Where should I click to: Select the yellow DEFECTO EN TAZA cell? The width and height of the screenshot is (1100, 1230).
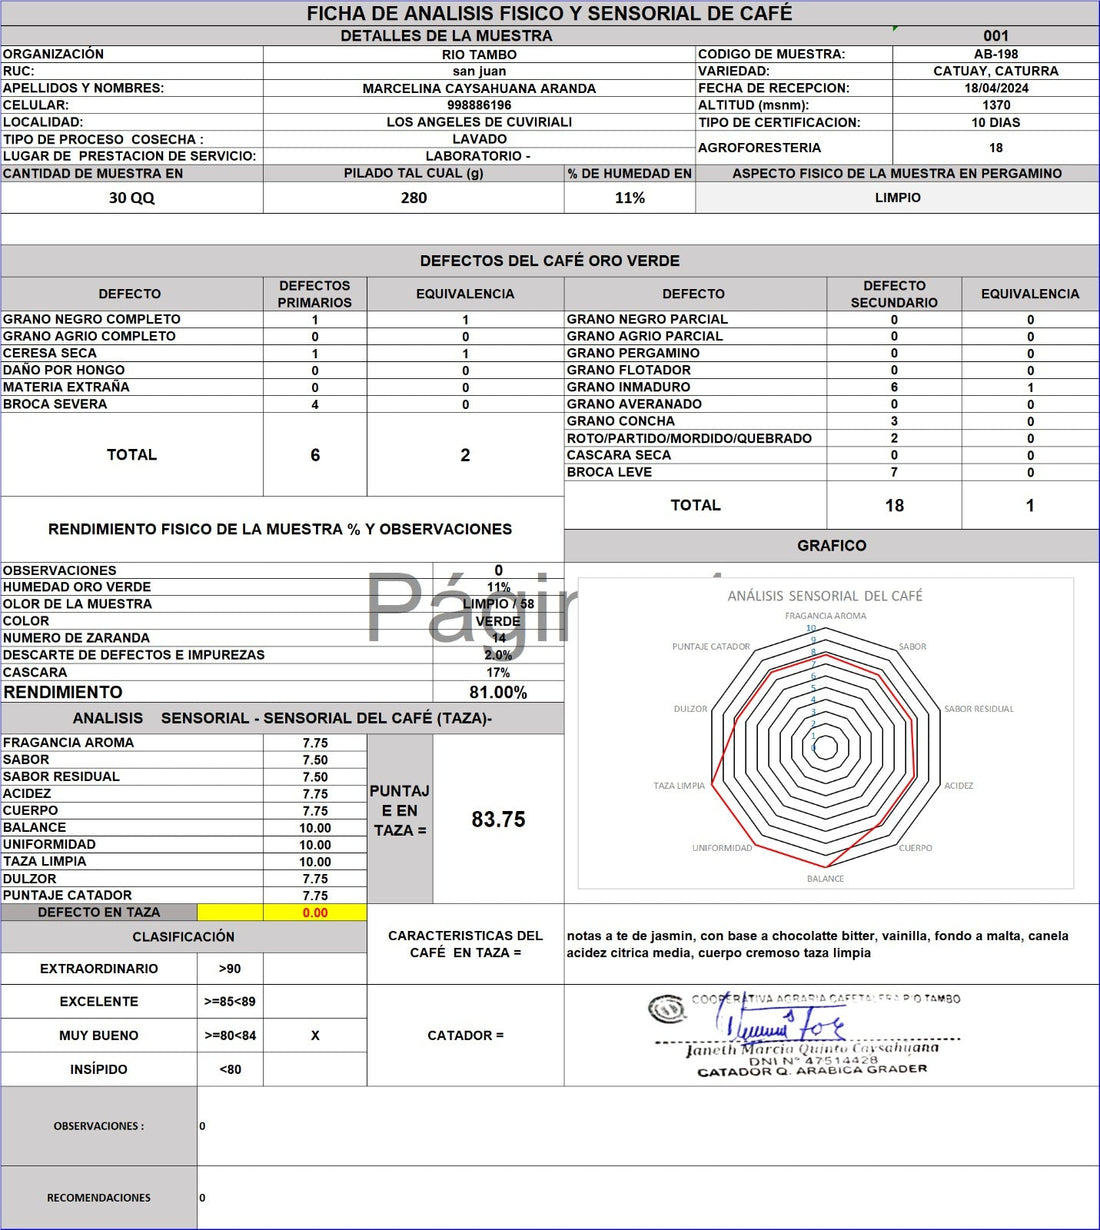click(230, 912)
